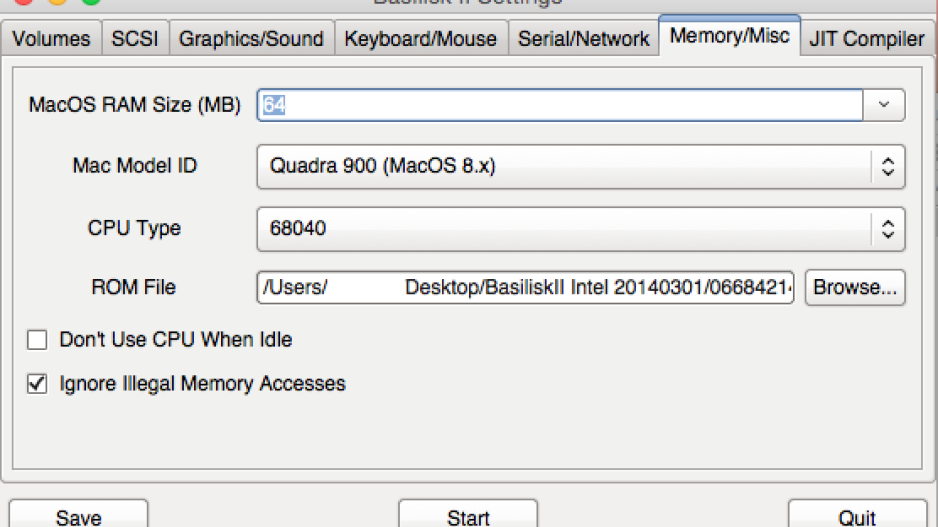This screenshot has width=938, height=527.
Task: Select the Memory/Misc tab
Action: click(729, 36)
